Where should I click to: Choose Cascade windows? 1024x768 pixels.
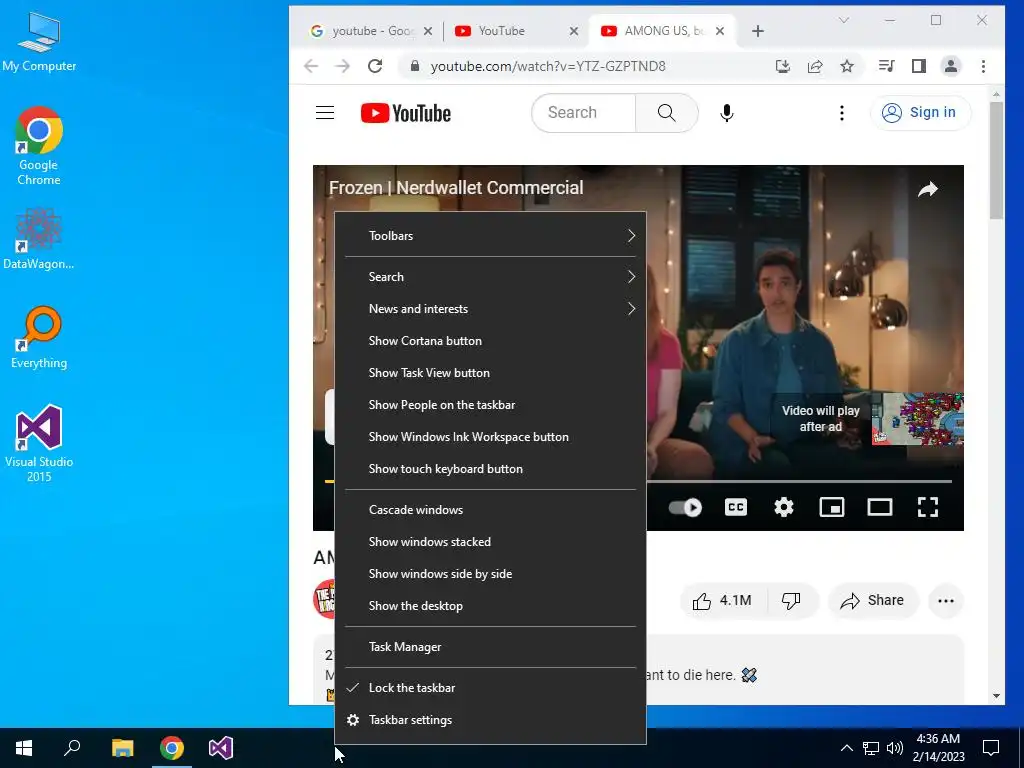pos(490,510)
